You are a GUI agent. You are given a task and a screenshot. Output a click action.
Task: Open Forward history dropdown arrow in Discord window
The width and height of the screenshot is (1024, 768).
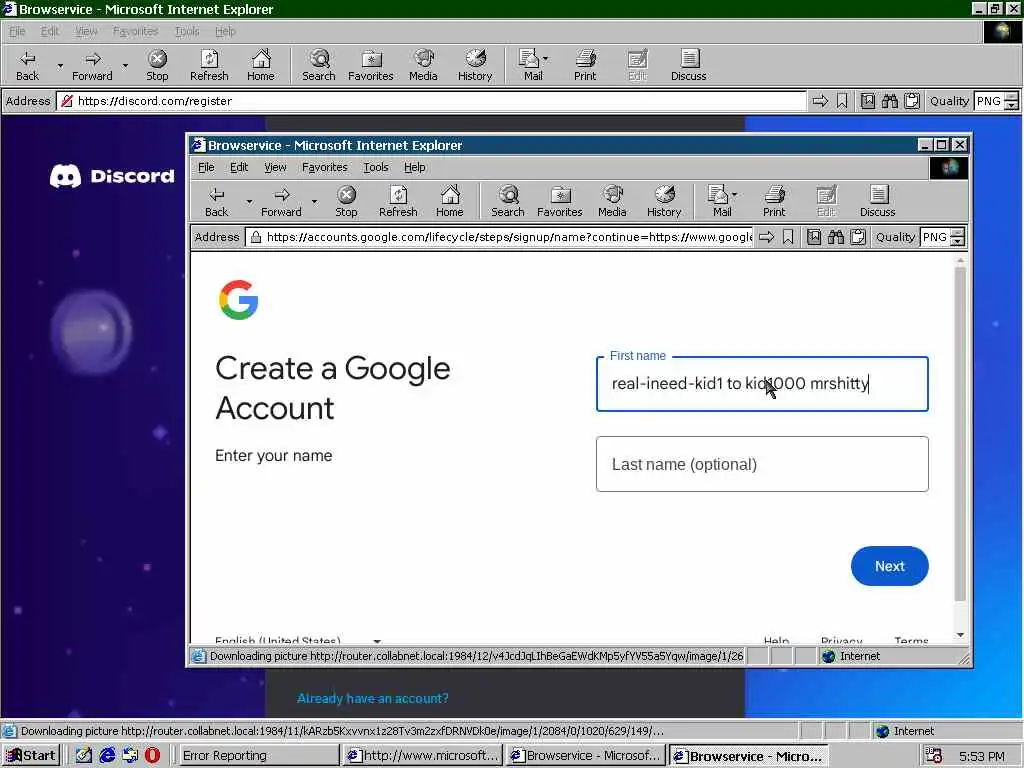click(125, 66)
